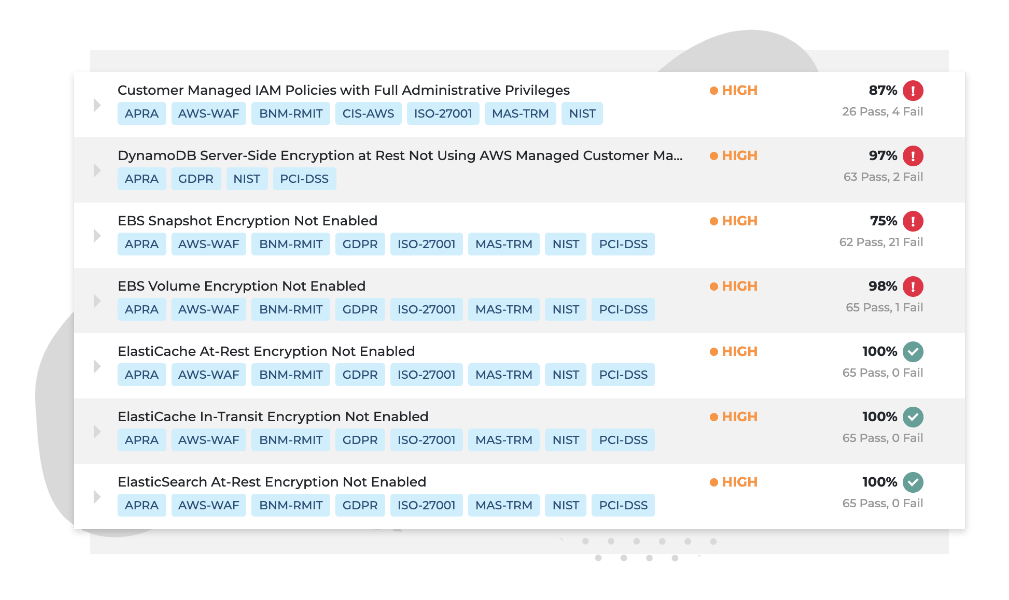
Task: Select NIST tag in ElastiCache In-Transit row
Action: (x=566, y=440)
